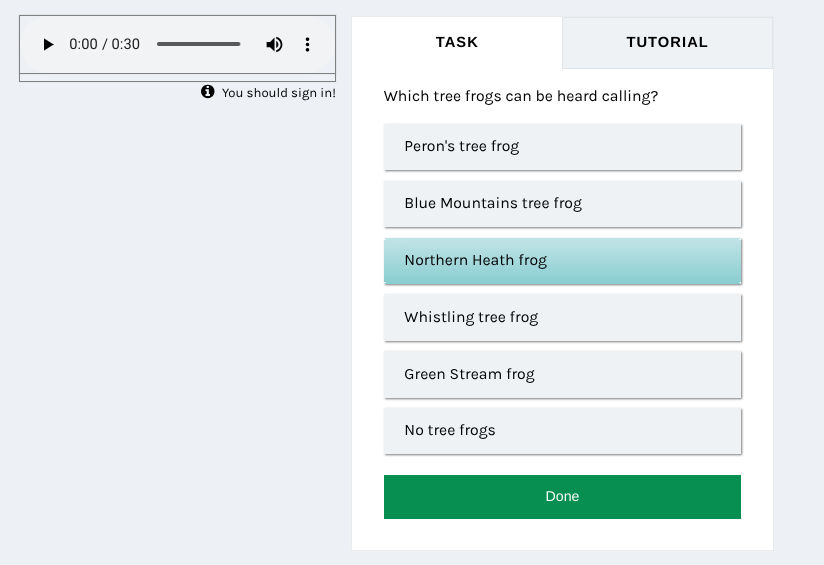Pick the Whistling tree frog option
This screenshot has width=824, height=565.
(x=562, y=318)
